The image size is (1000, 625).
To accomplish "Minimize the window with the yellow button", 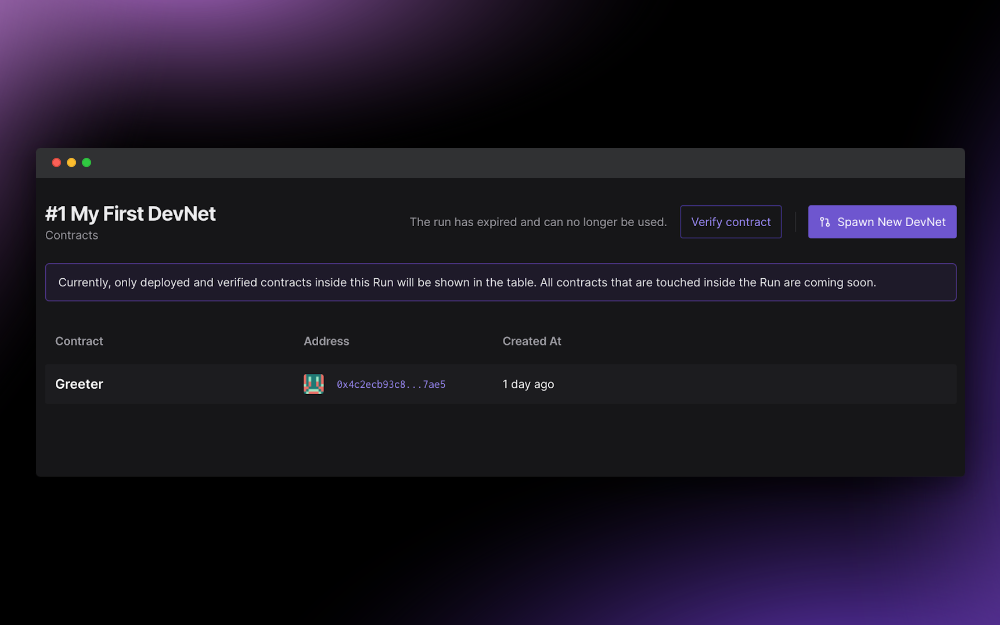I will [71, 163].
